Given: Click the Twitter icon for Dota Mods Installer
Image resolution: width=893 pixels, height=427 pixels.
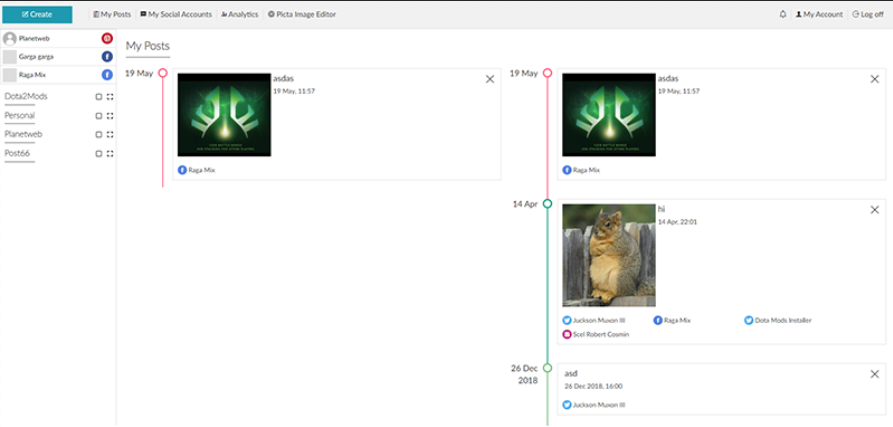Looking at the screenshot, I should click(x=748, y=321).
